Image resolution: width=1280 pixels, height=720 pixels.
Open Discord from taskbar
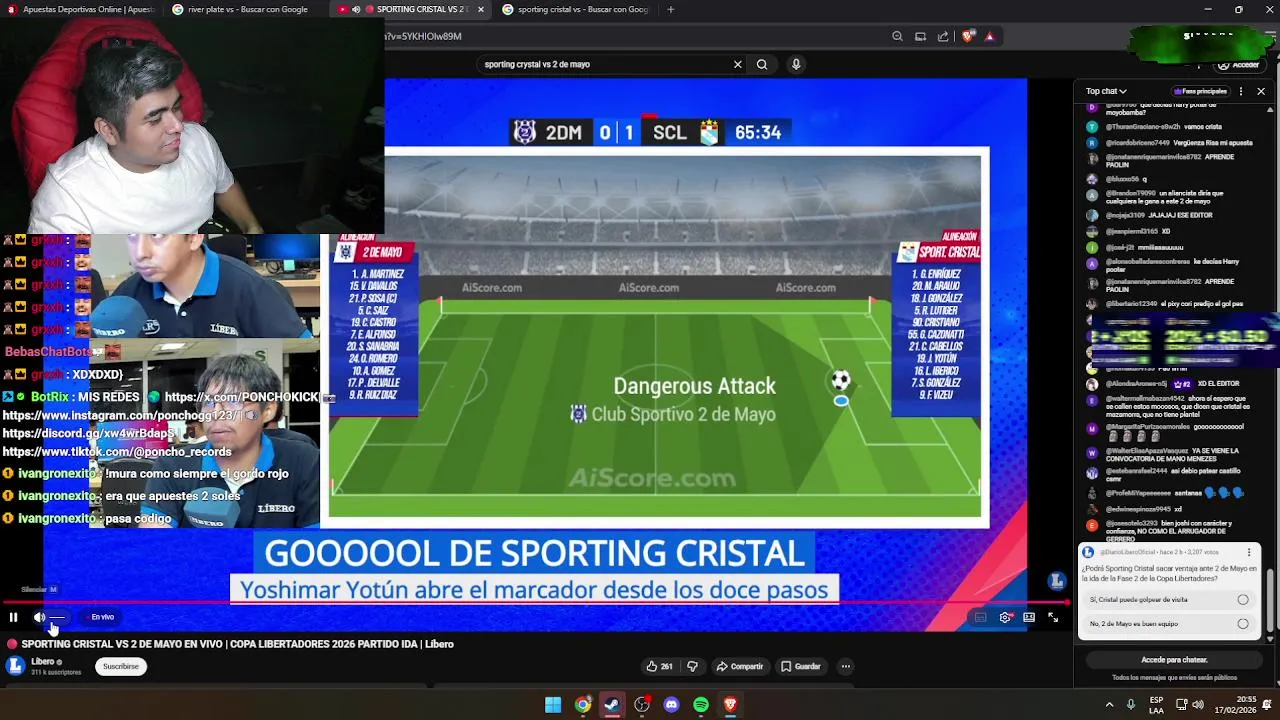click(x=671, y=705)
